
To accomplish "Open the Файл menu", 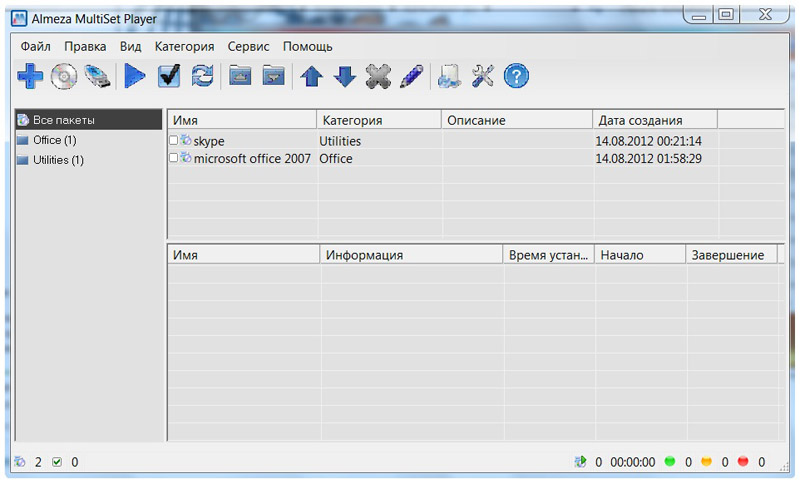I will (x=36, y=46).
